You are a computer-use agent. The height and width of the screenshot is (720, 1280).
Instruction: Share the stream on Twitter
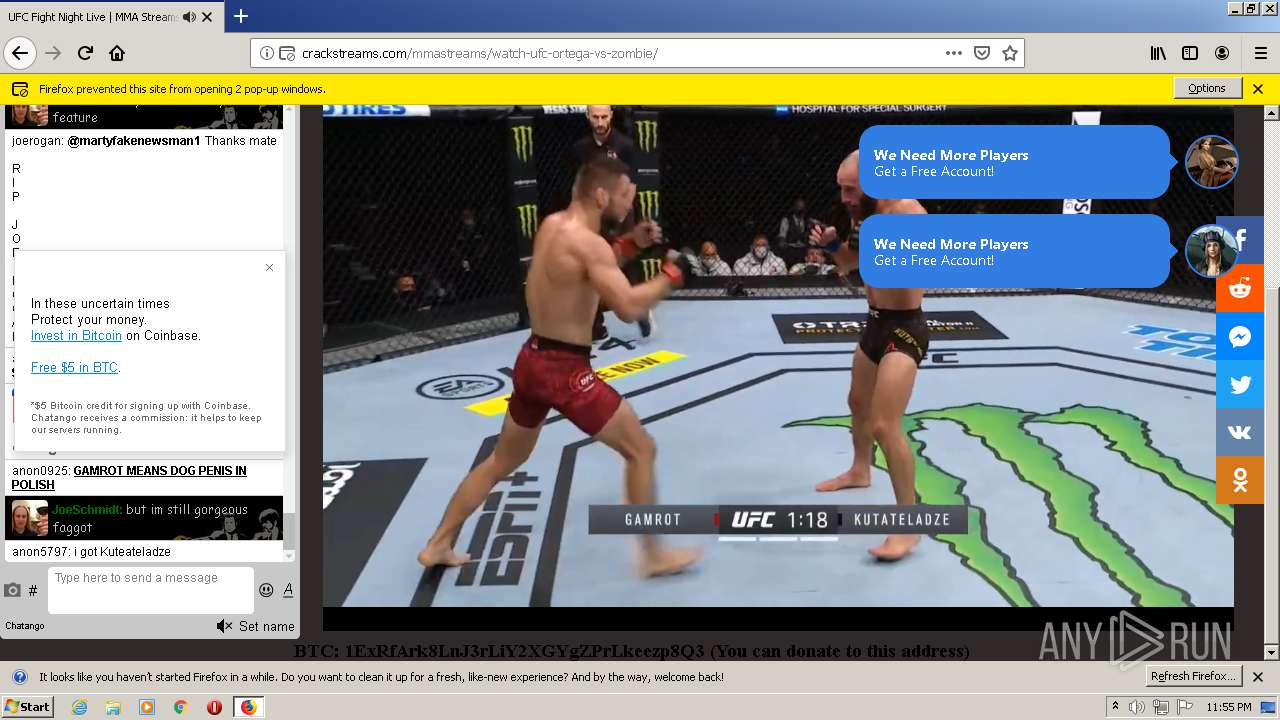tap(1240, 384)
